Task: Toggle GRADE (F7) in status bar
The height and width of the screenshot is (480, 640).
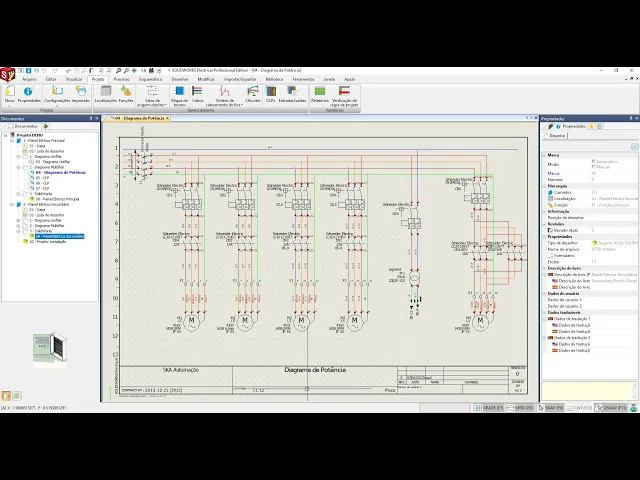Action: 489,408
